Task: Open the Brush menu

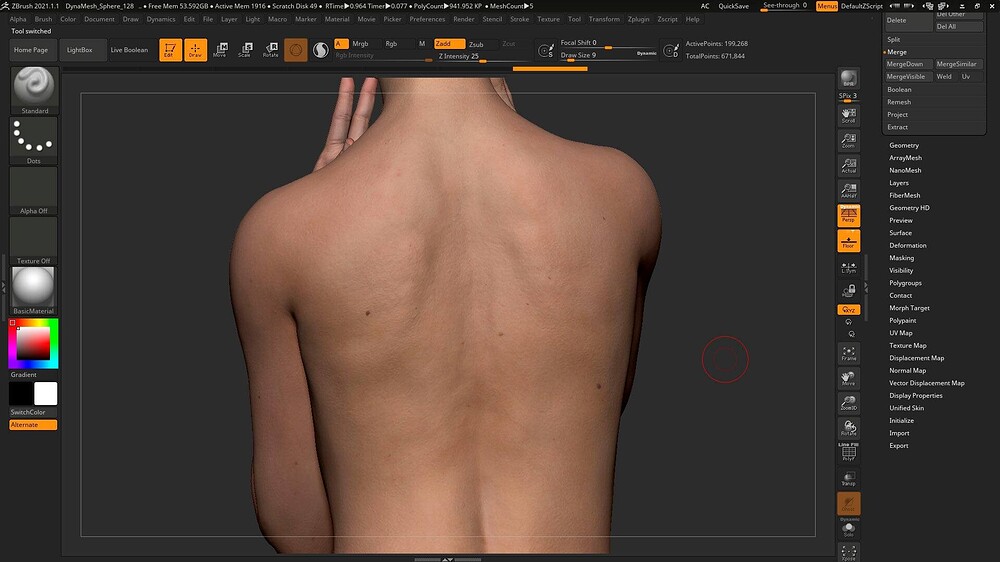Action: 43,19
